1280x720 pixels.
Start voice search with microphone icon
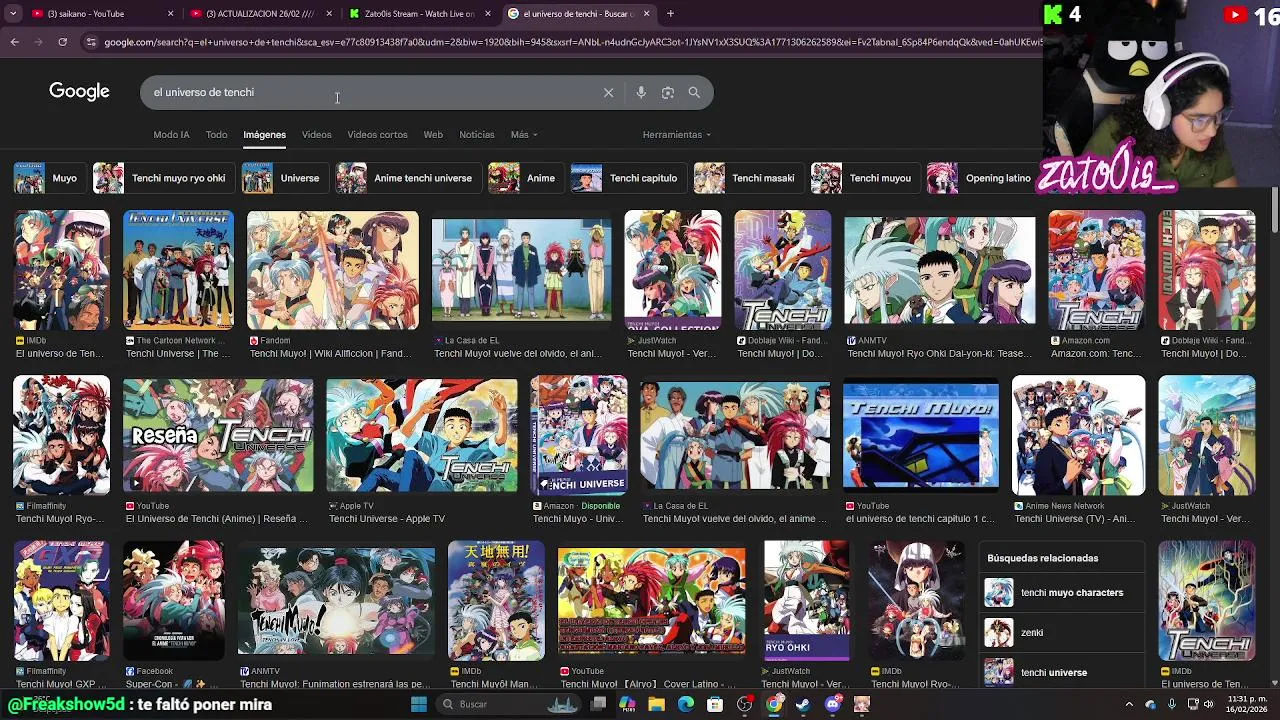click(641, 93)
